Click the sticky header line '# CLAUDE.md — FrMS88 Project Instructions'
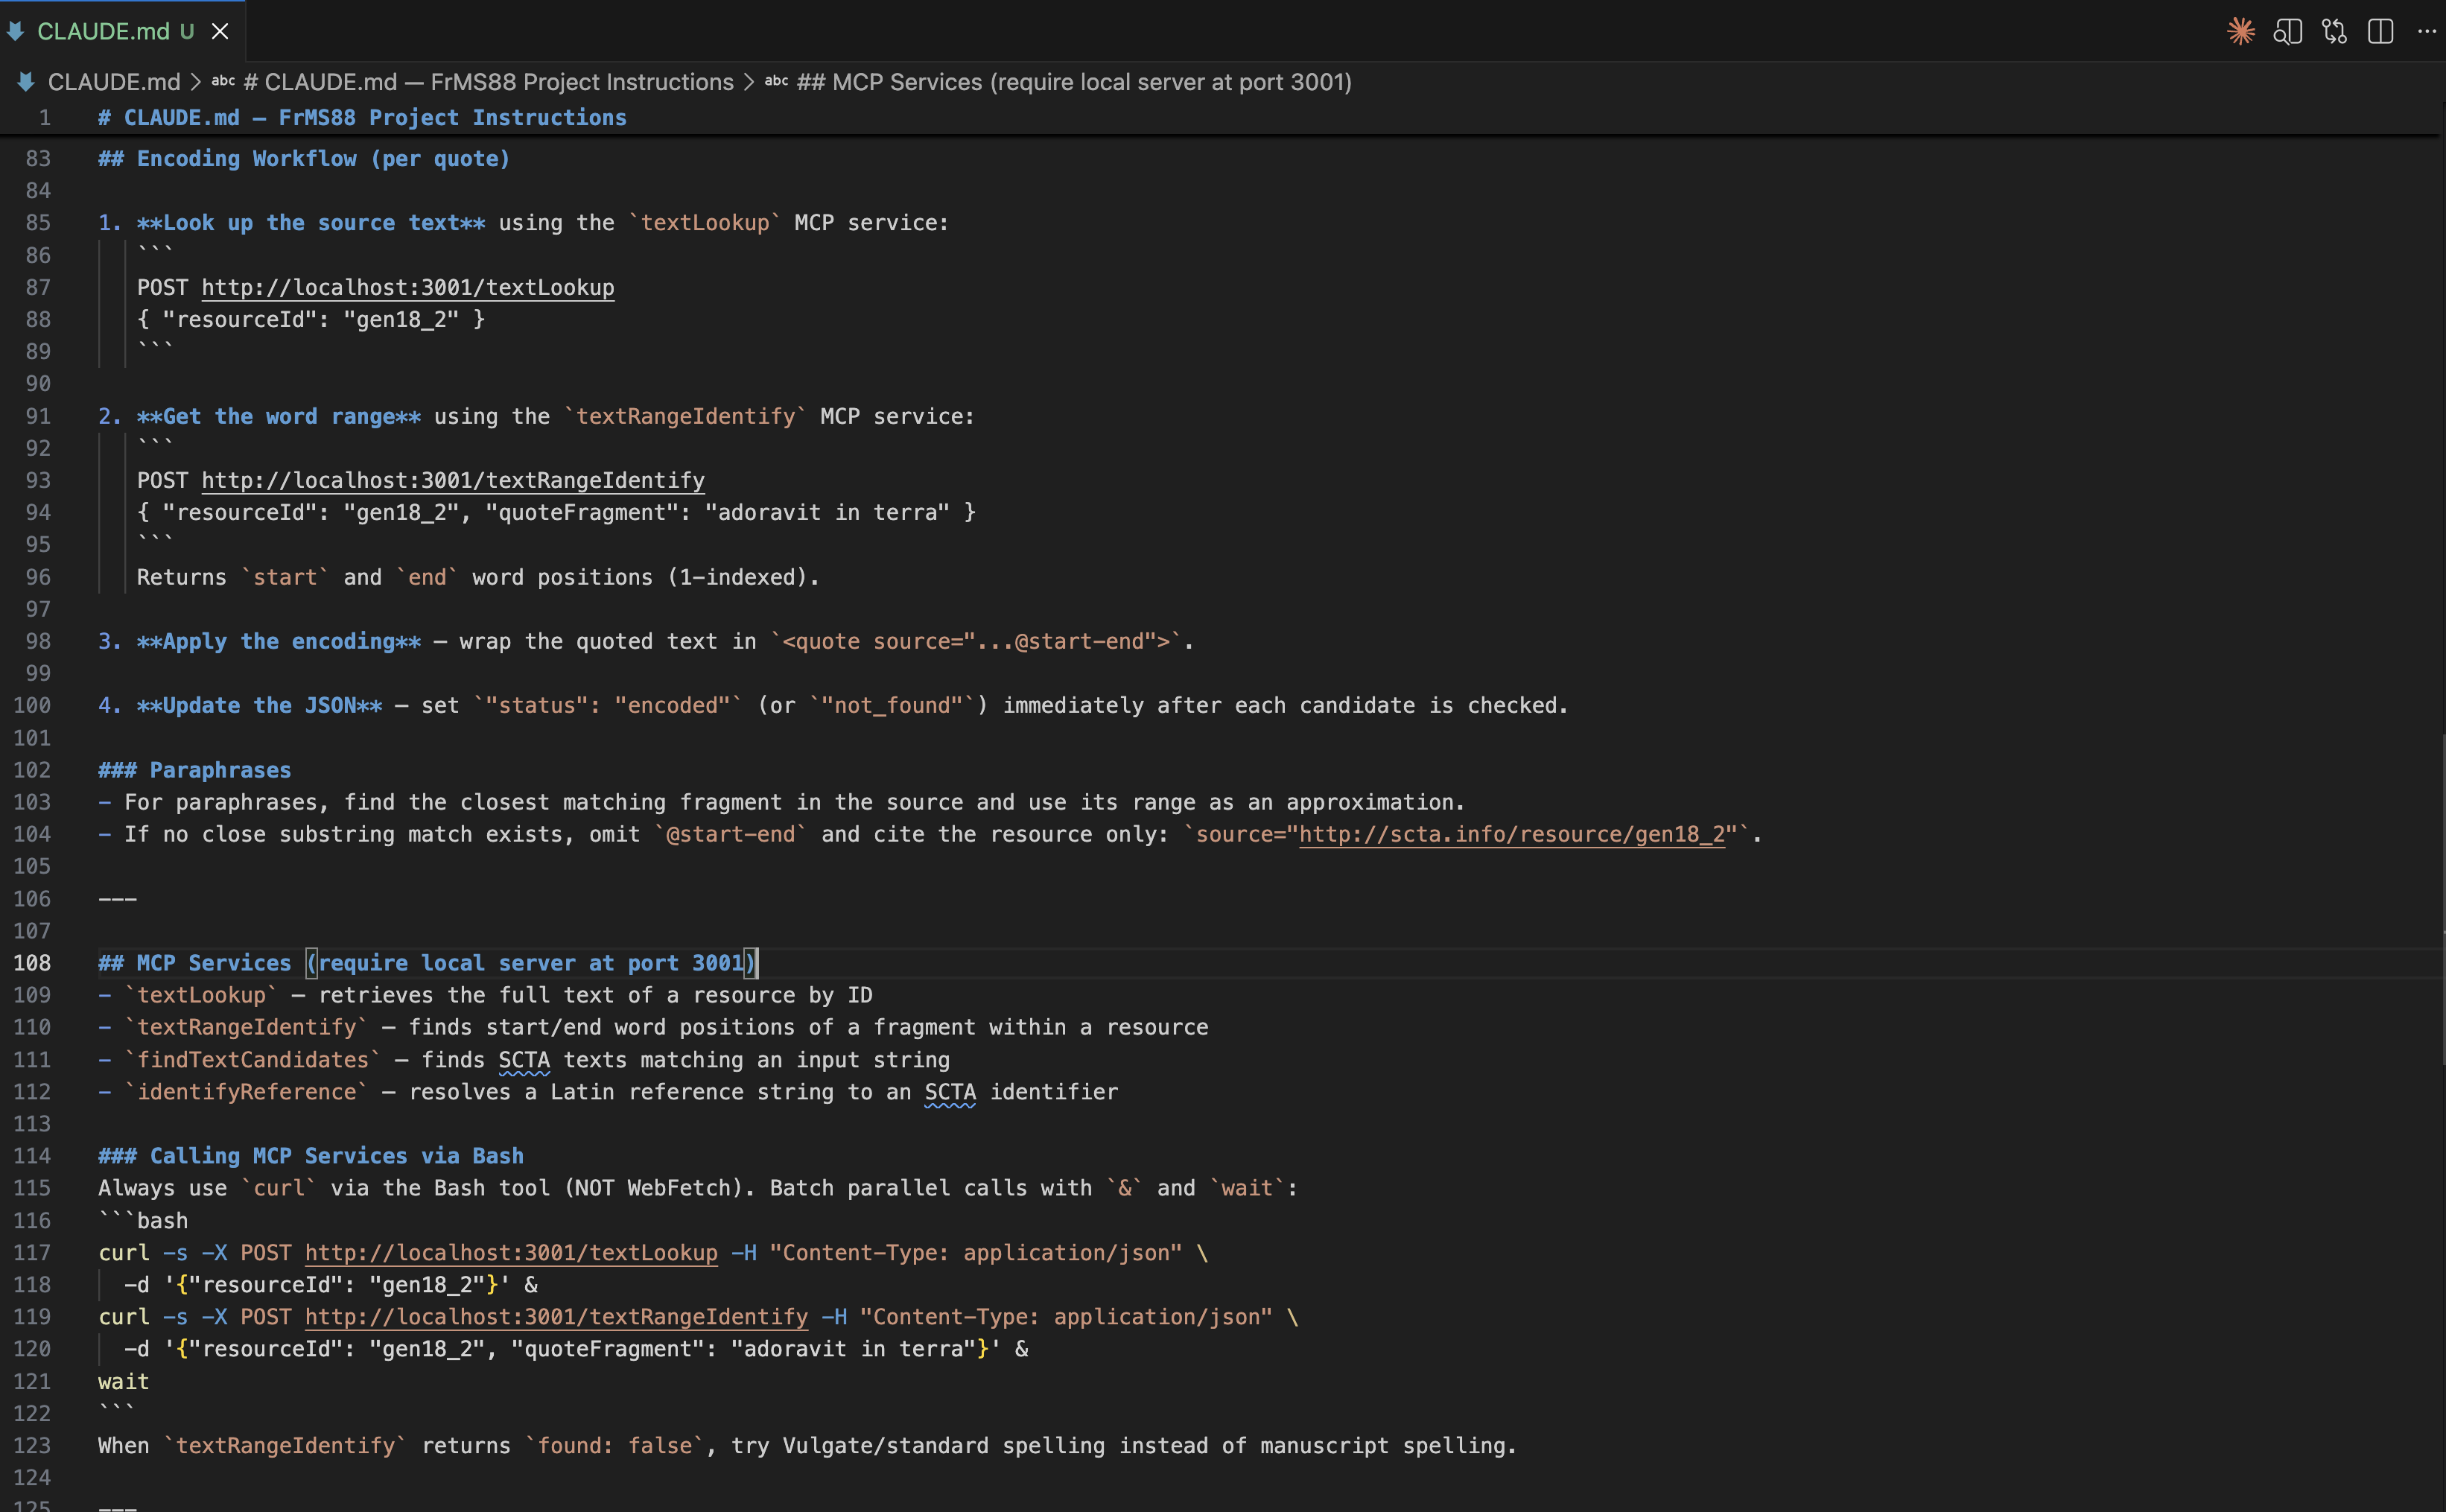2446x1512 pixels. coord(362,118)
